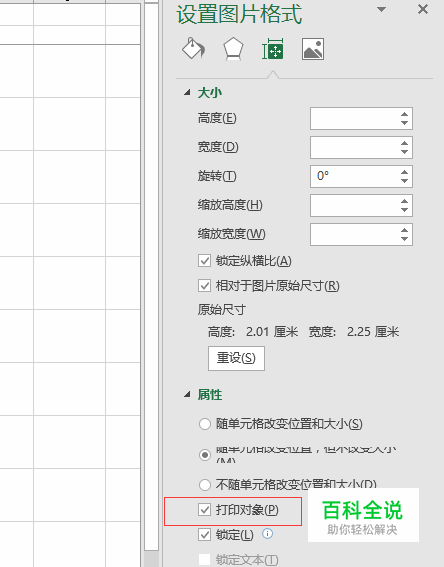Decrease 宽度(D) with the down spinner
The height and width of the screenshot is (567, 444).
point(404,152)
